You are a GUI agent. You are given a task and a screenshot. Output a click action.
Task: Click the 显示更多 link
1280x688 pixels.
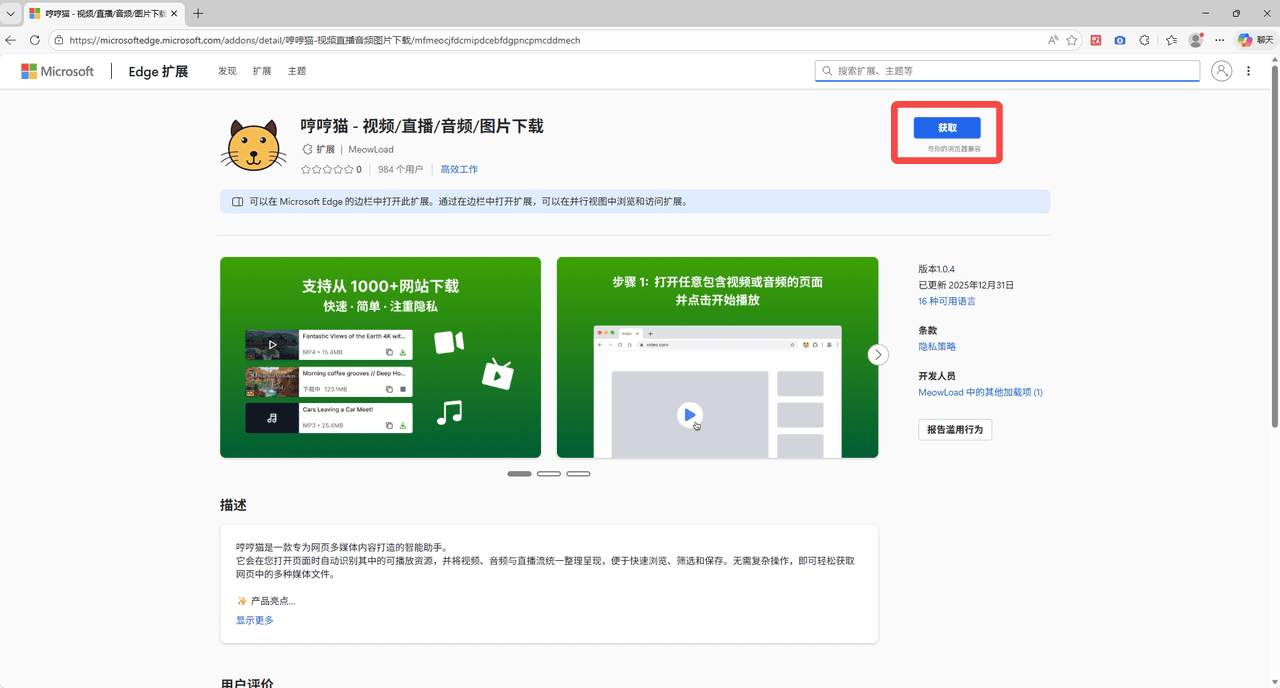point(254,620)
